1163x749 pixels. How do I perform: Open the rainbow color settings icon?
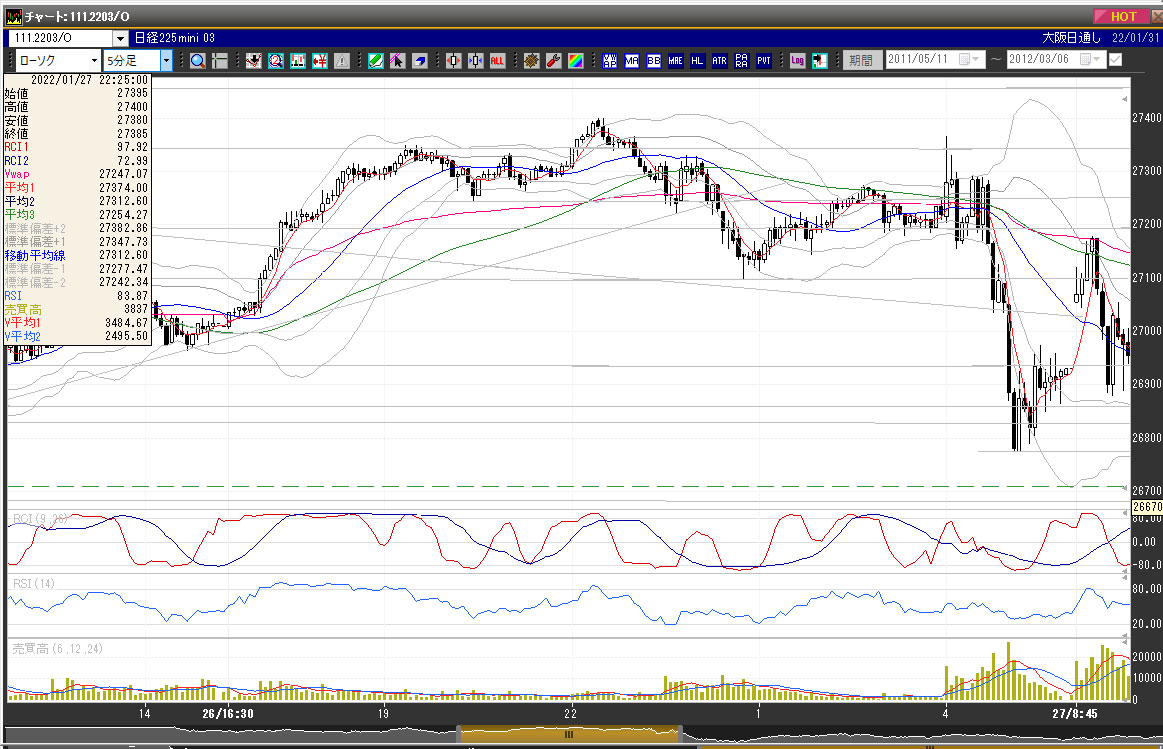tap(575, 60)
